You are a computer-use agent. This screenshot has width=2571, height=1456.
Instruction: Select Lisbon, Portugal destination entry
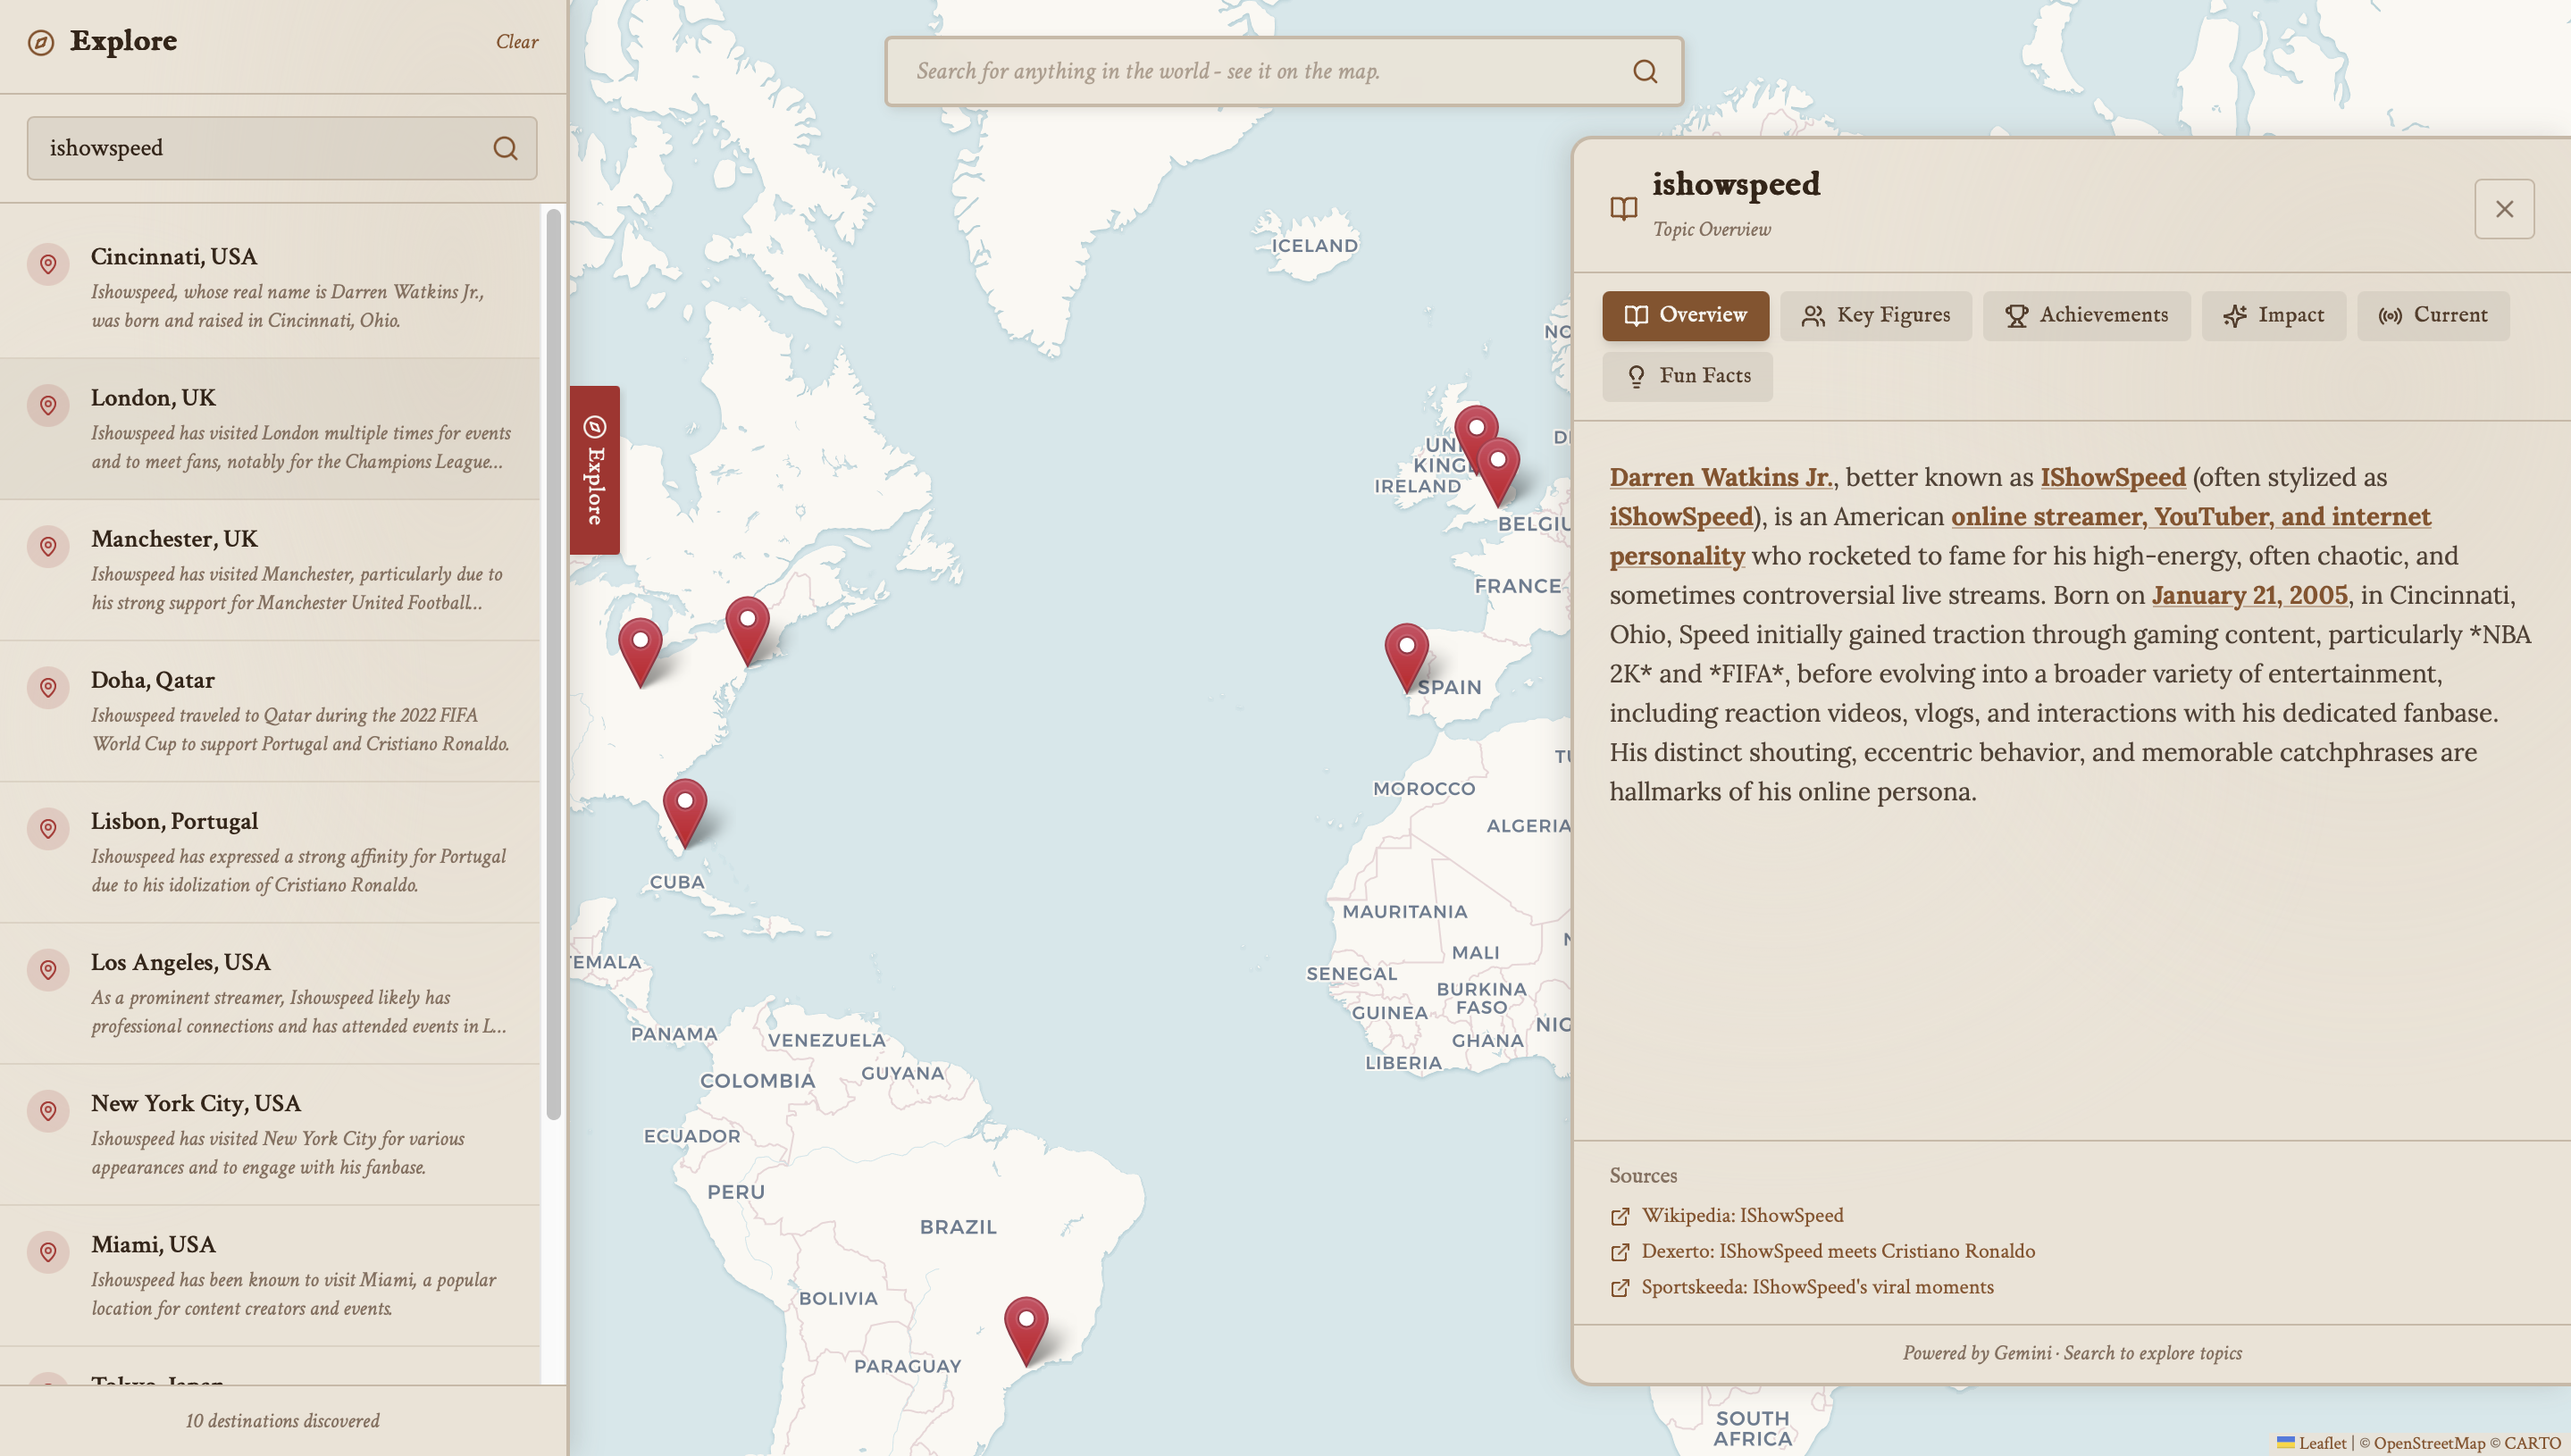click(270, 851)
